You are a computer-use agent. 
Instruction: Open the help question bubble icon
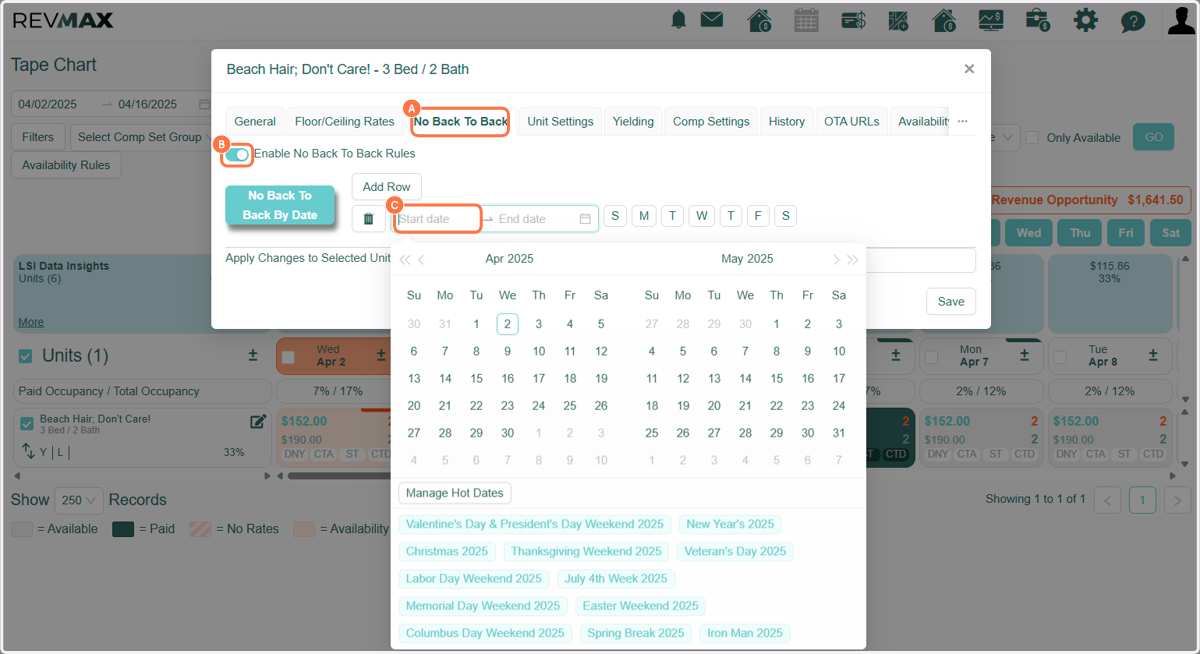point(1132,21)
